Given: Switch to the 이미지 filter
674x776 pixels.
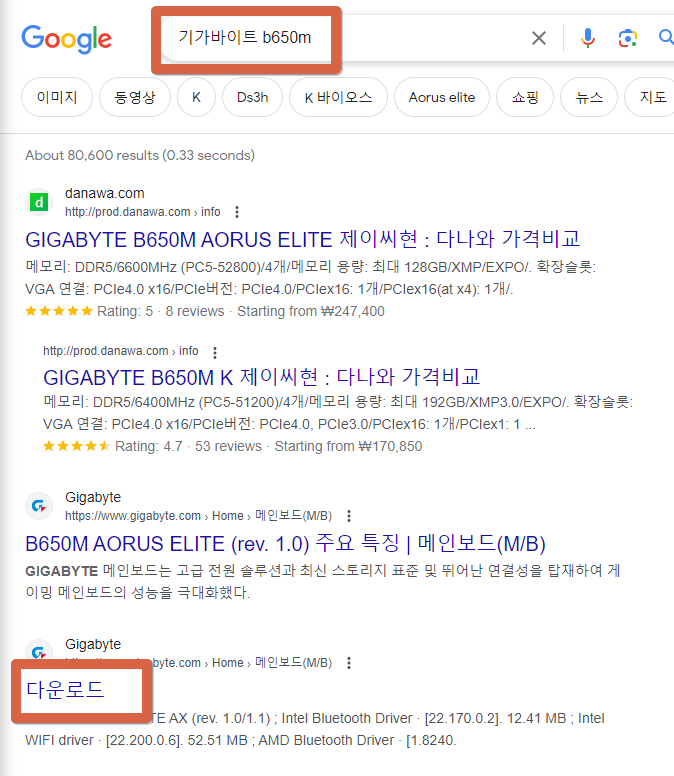Looking at the screenshot, I should click(57, 97).
